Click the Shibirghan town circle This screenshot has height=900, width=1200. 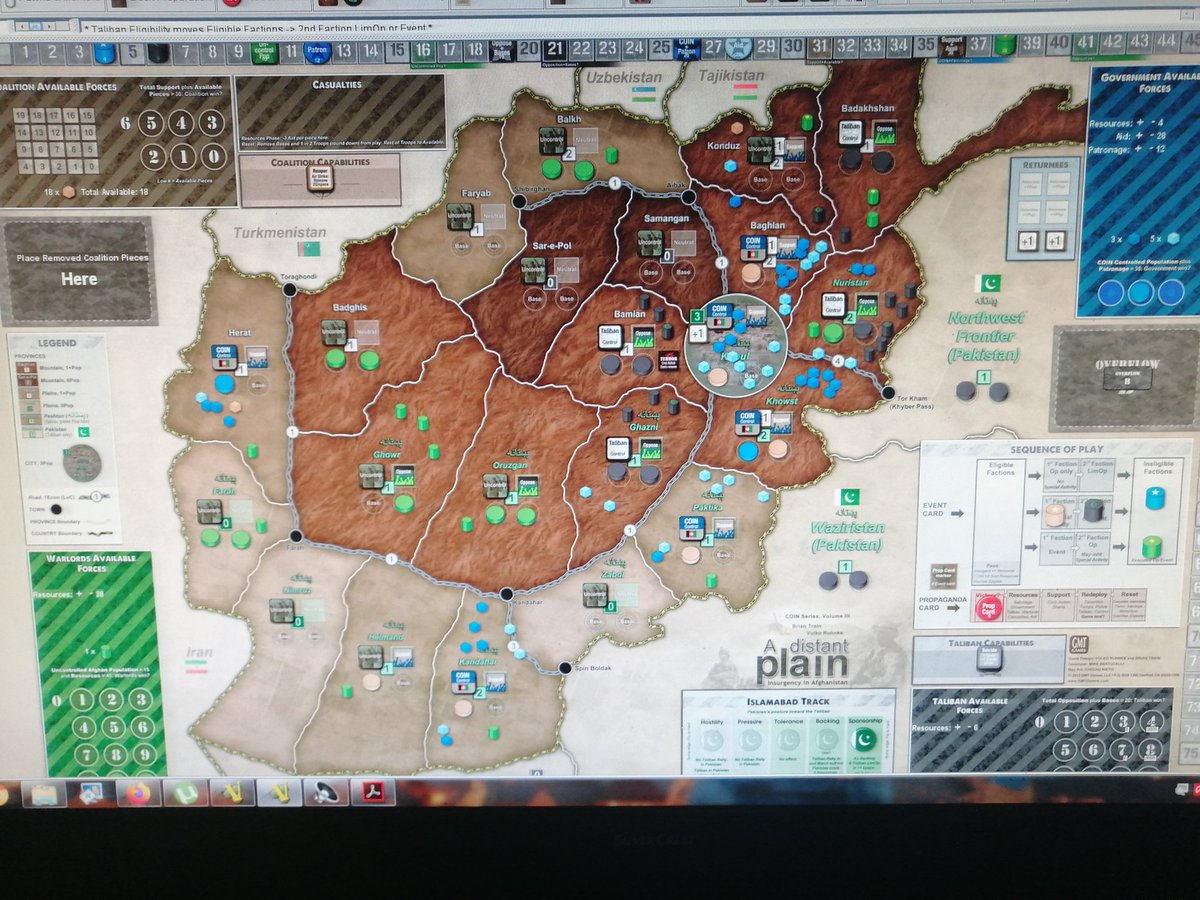point(519,201)
